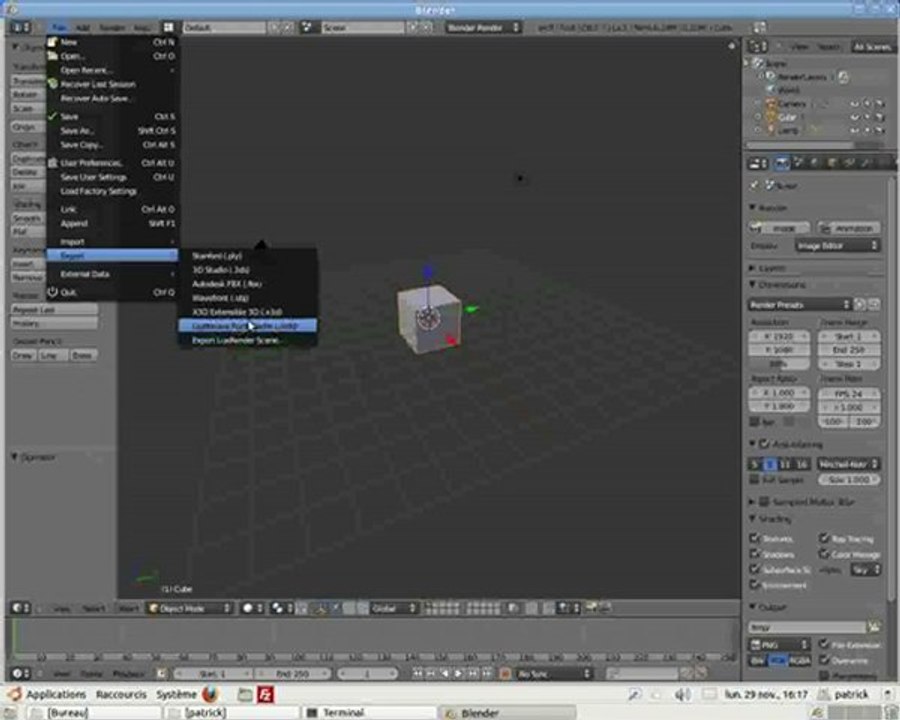Click the viewport shading sphere icon
This screenshot has height=720, width=900.
252,608
